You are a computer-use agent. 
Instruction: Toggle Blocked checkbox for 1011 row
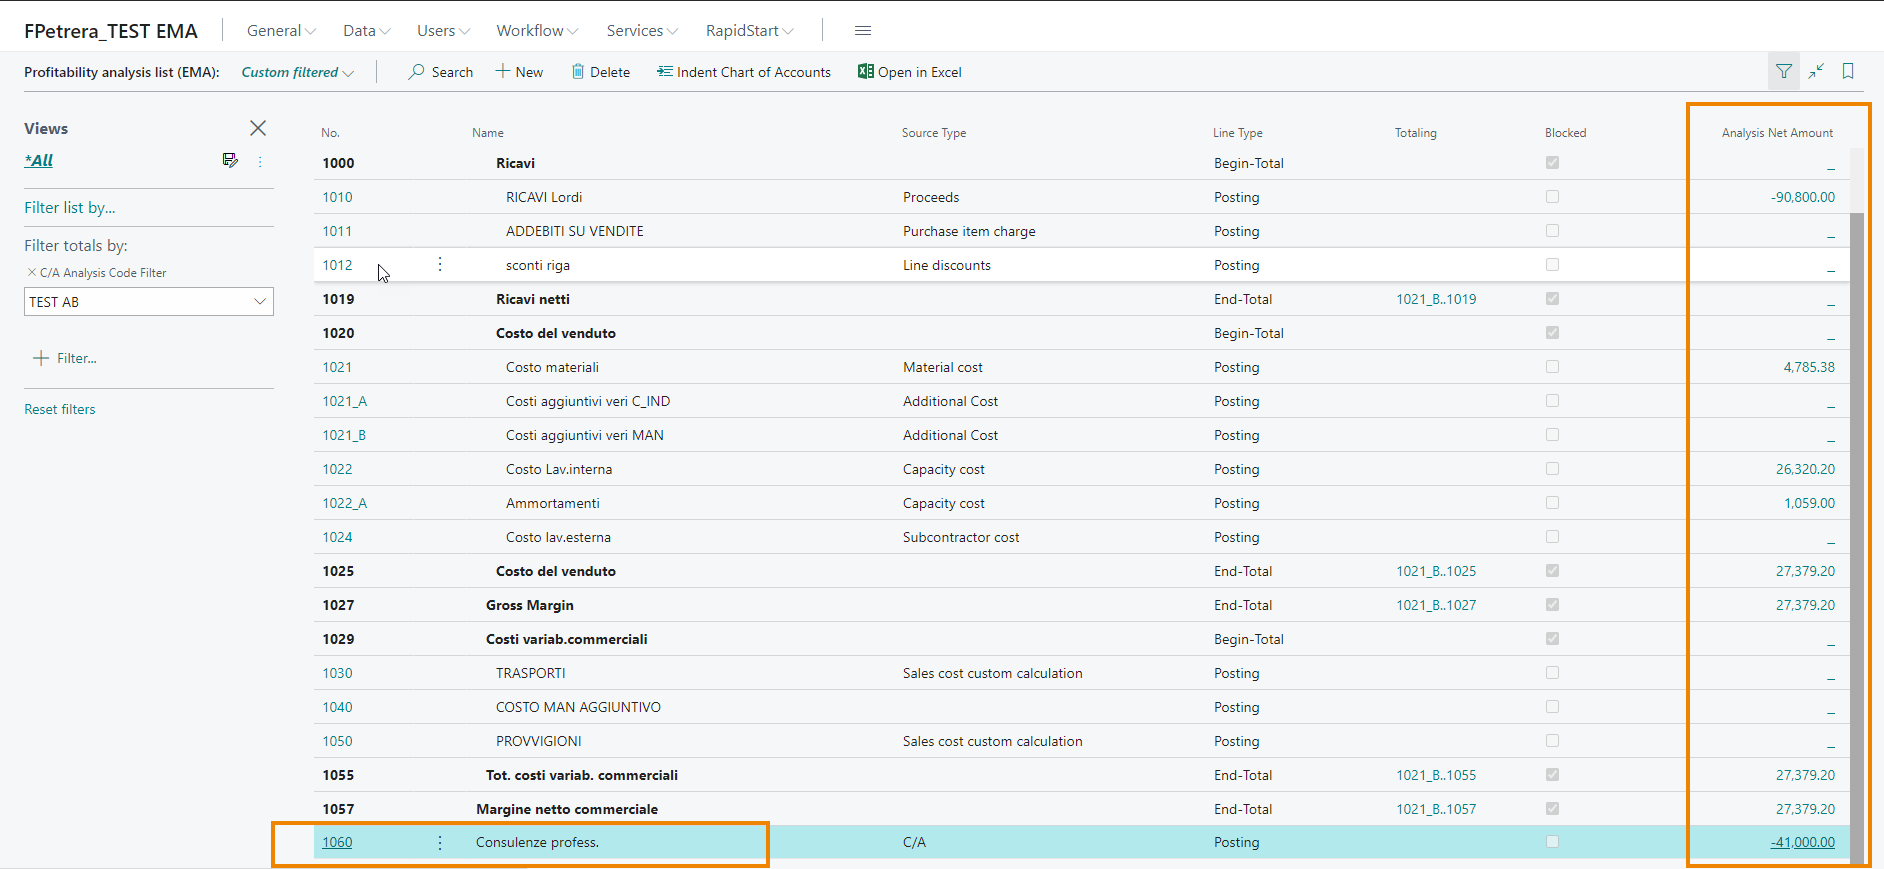click(x=1552, y=231)
